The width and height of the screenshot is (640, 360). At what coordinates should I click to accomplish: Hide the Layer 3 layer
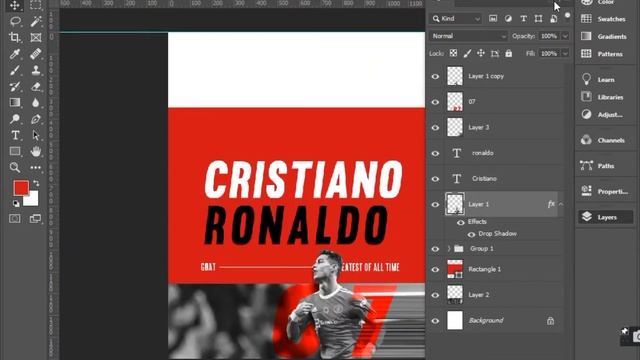pyautogui.click(x=435, y=127)
